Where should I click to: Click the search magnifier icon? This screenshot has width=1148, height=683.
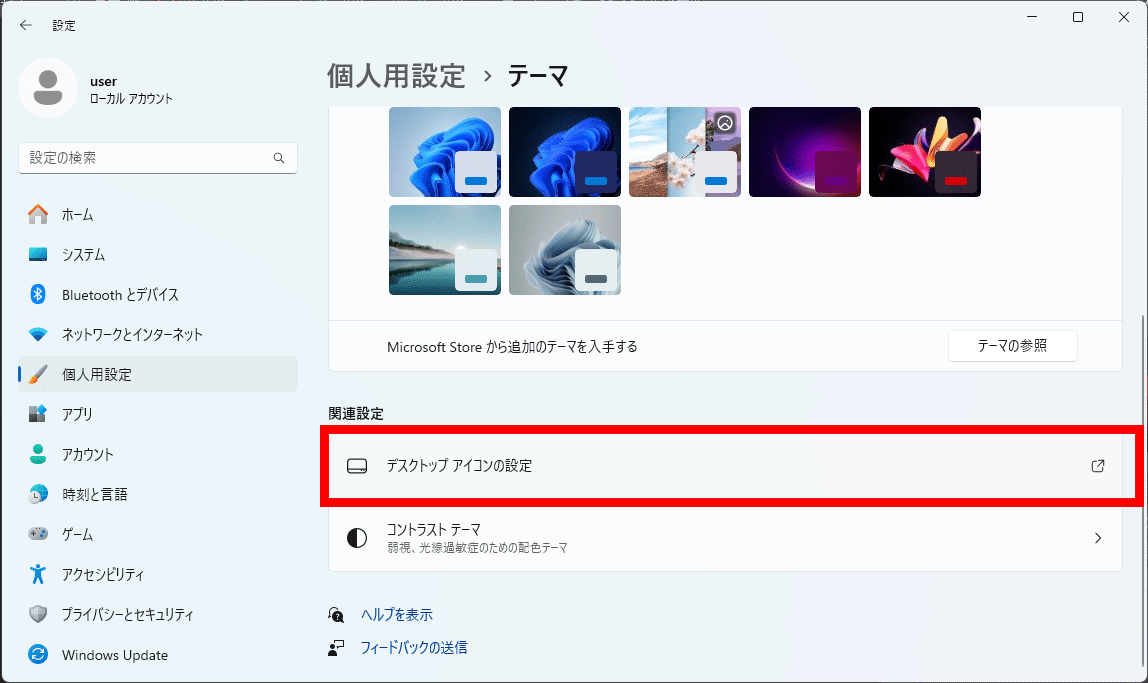click(279, 158)
